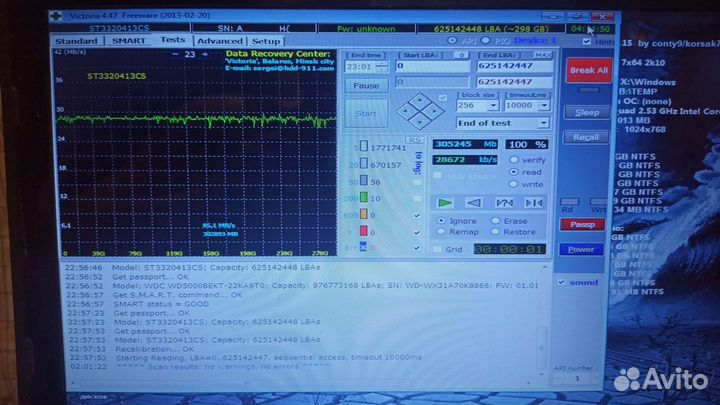Viewport: 720px width, 405px height.
Task: Open the Advanced tab
Action: tap(219, 40)
